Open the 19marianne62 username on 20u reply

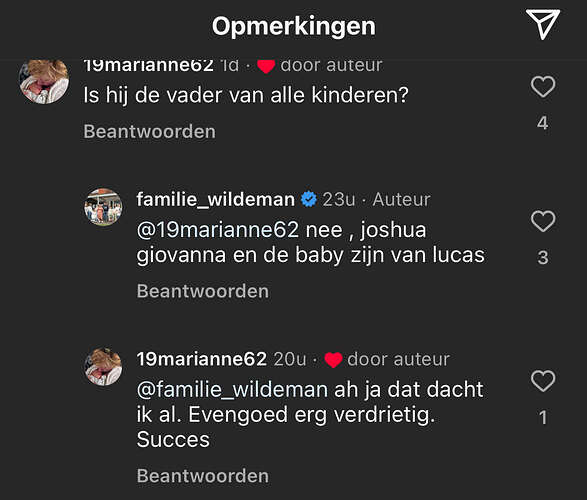201,359
